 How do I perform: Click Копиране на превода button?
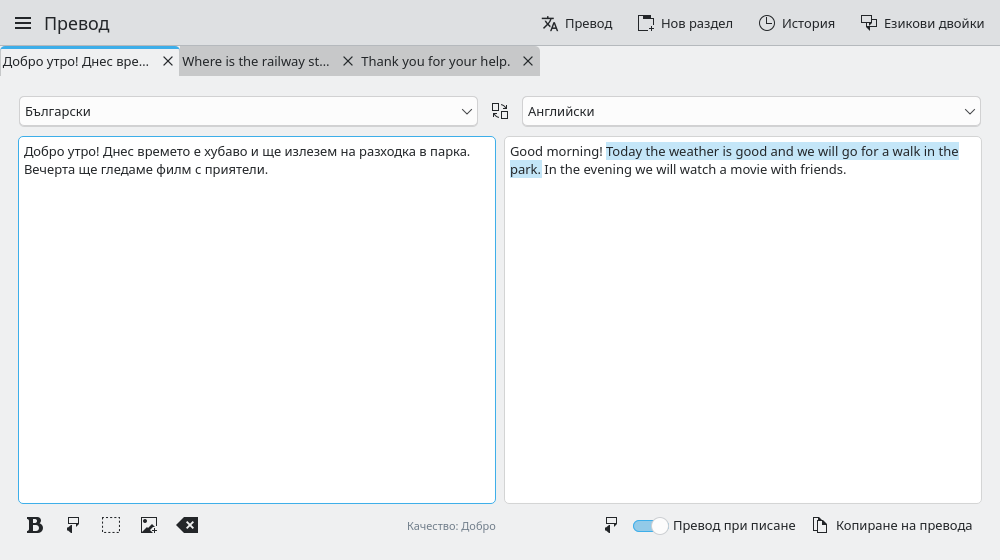pyautogui.click(x=892, y=526)
